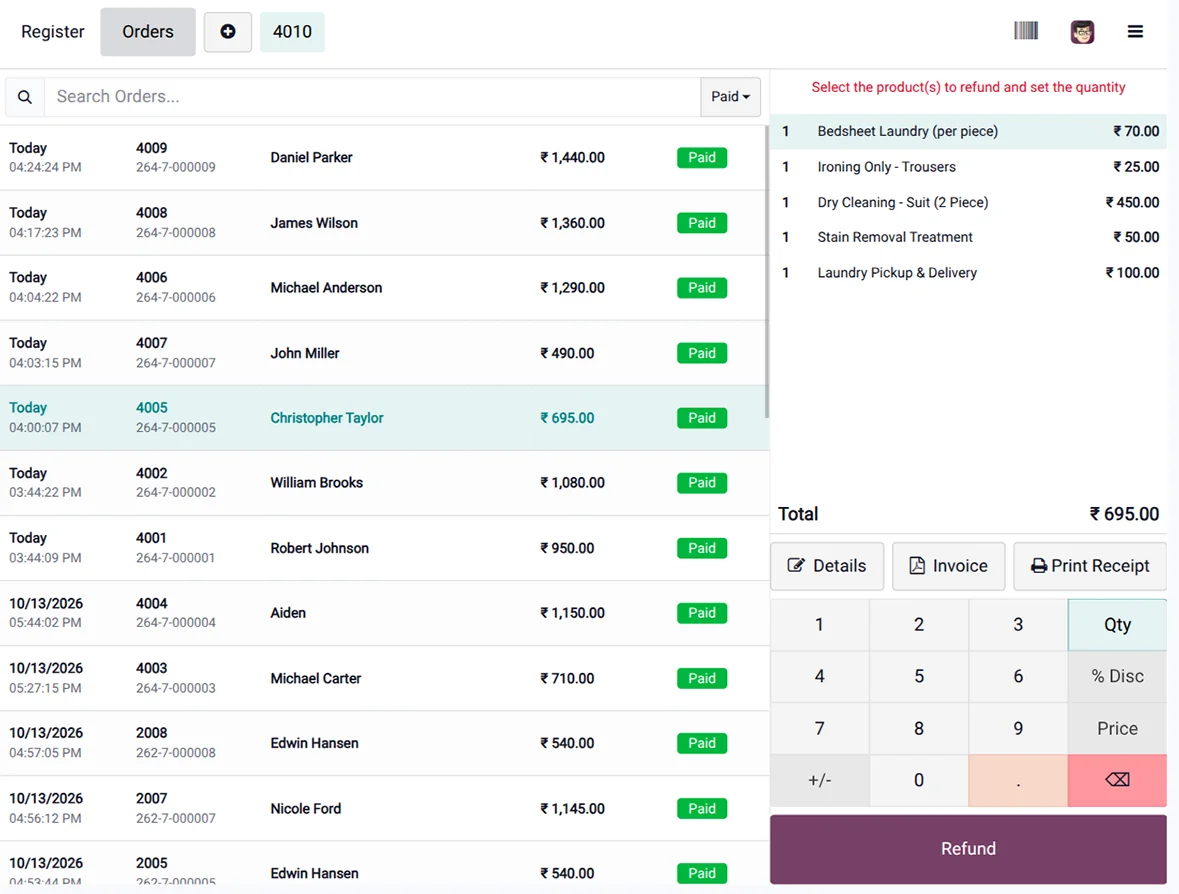
Task: Switch to the Register tab
Action: [x=53, y=32]
